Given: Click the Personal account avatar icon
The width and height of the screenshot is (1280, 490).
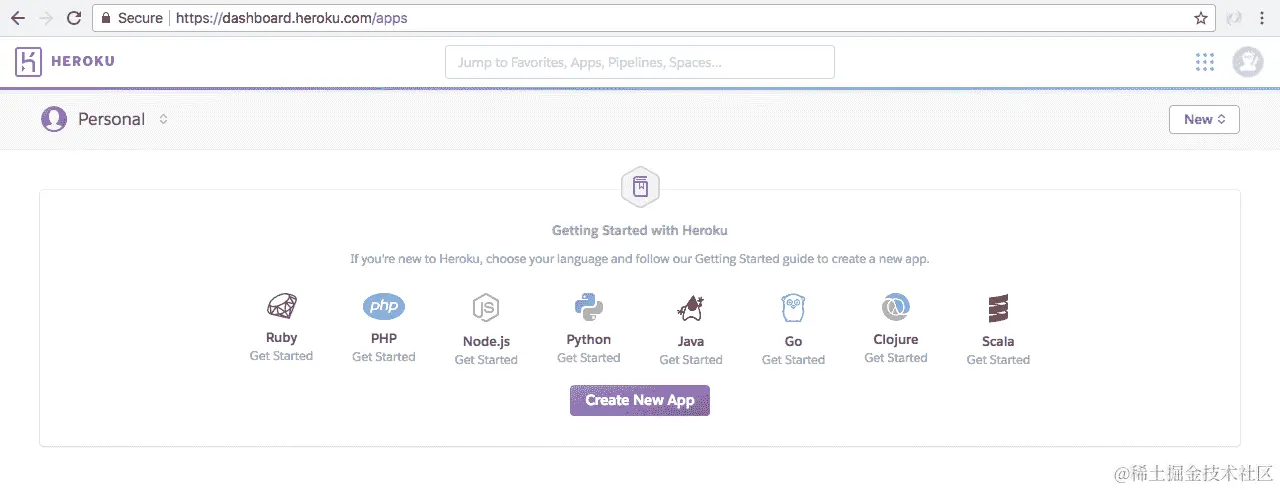Looking at the screenshot, I should pos(53,119).
